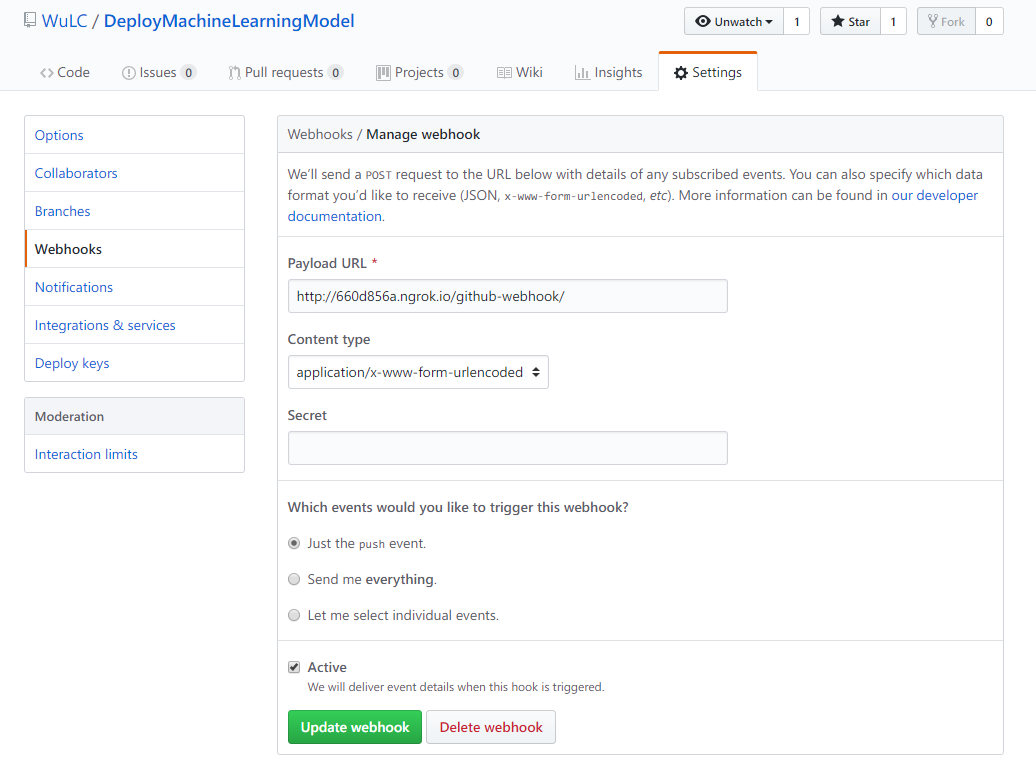Click the Projects count badge
This screenshot has height=774, width=1036.
(x=455, y=73)
